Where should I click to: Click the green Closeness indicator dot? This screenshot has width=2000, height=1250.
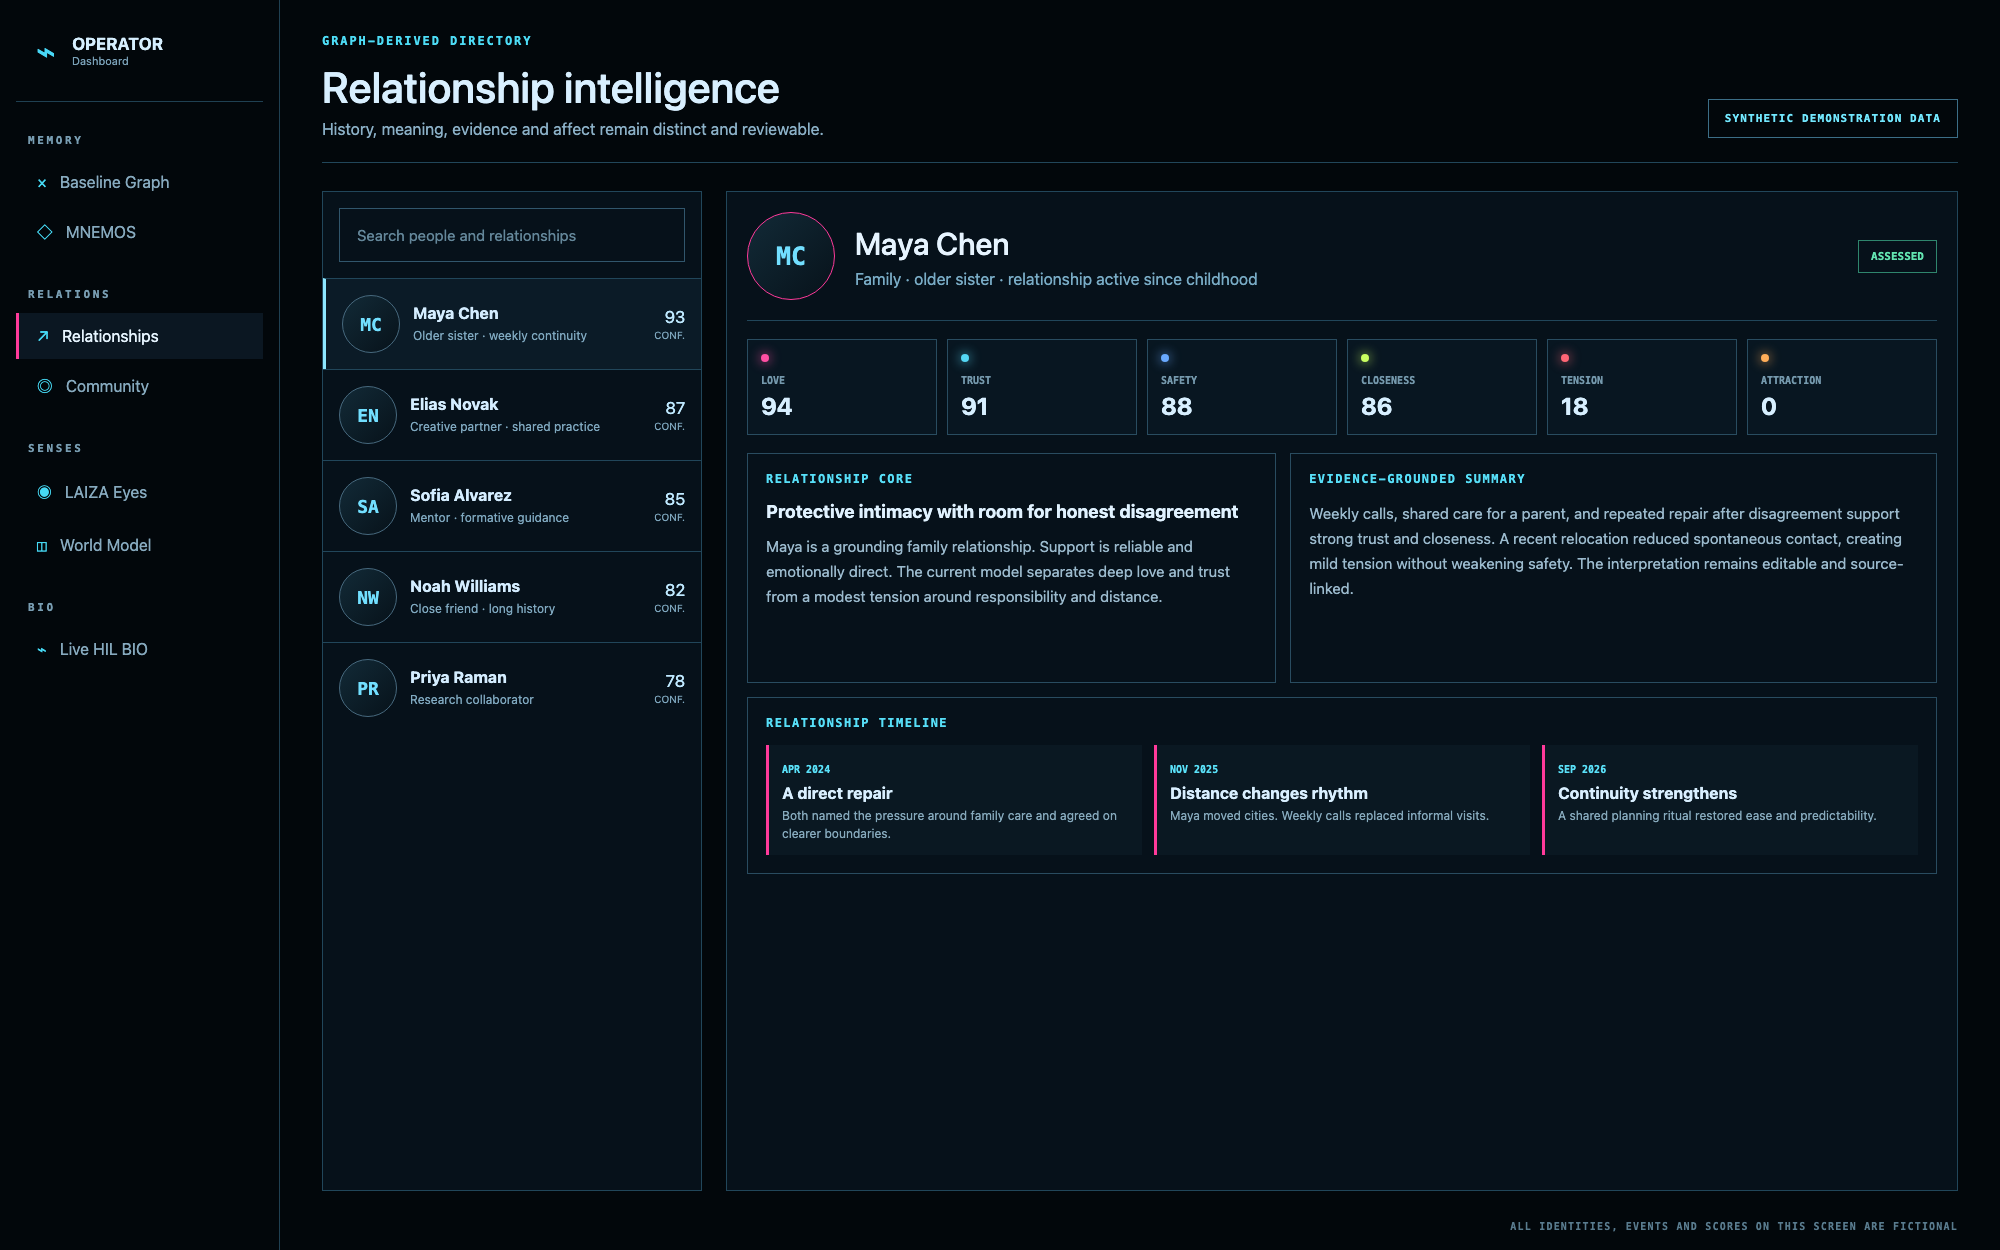[1365, 358]
